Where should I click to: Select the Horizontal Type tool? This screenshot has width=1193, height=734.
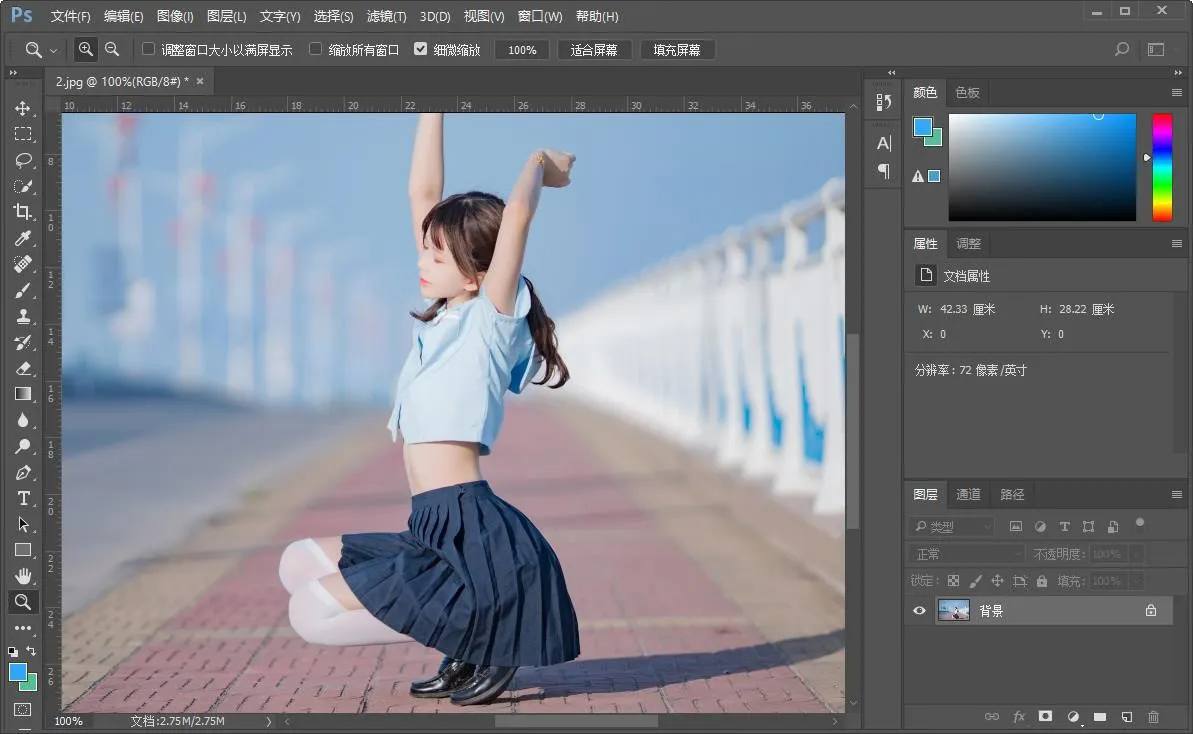(x=23, y=498)
